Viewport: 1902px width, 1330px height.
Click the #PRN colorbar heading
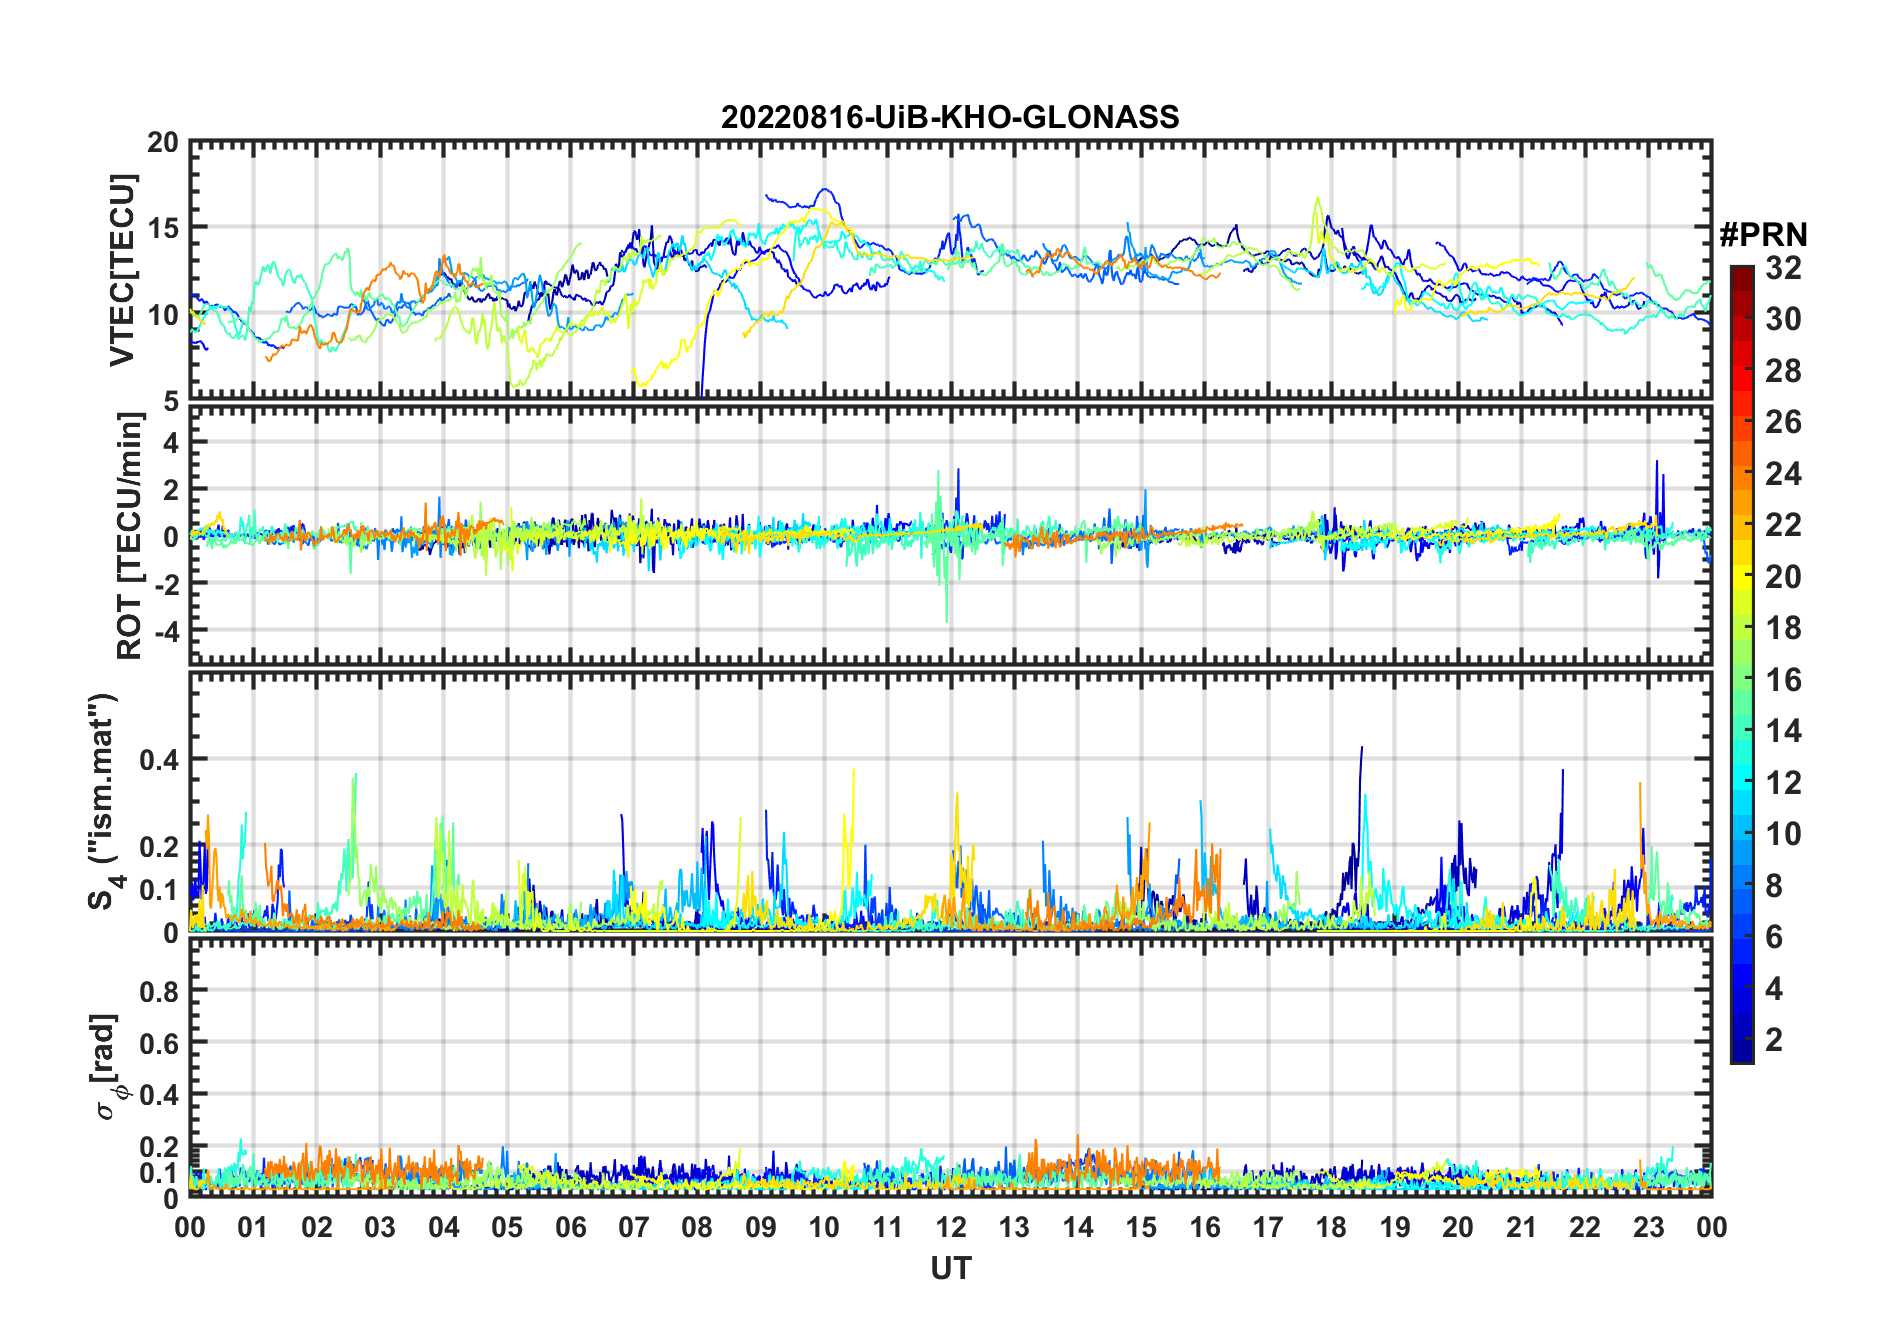click(x=1764, y=235)
